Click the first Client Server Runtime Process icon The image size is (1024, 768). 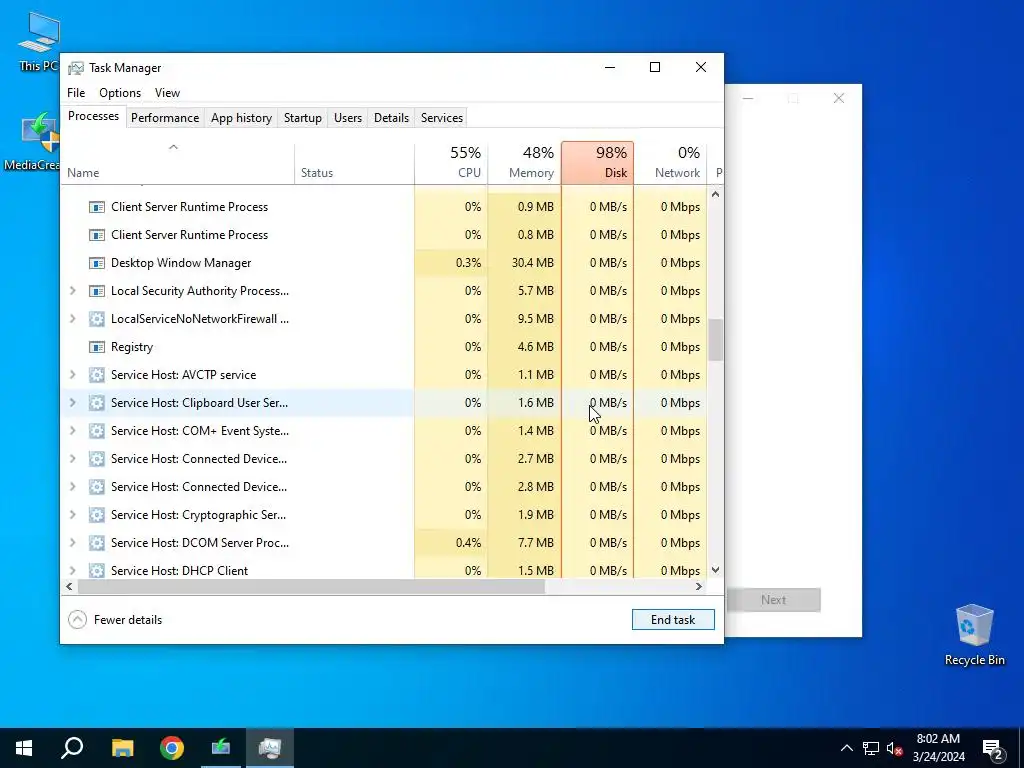pyautogui.click(x=97, y=207)
